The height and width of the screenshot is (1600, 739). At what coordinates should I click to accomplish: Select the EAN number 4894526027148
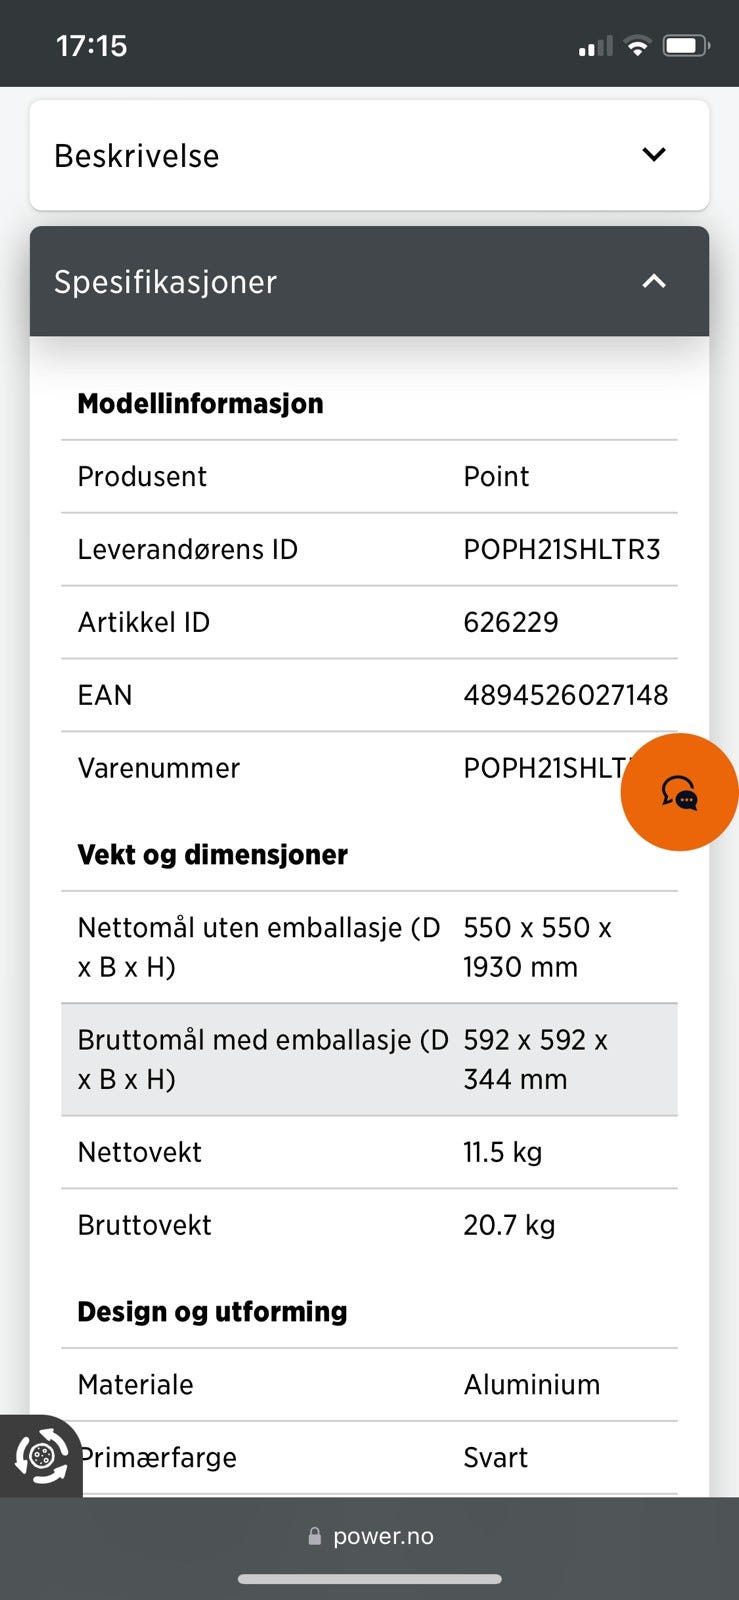(x=565, y=695)
